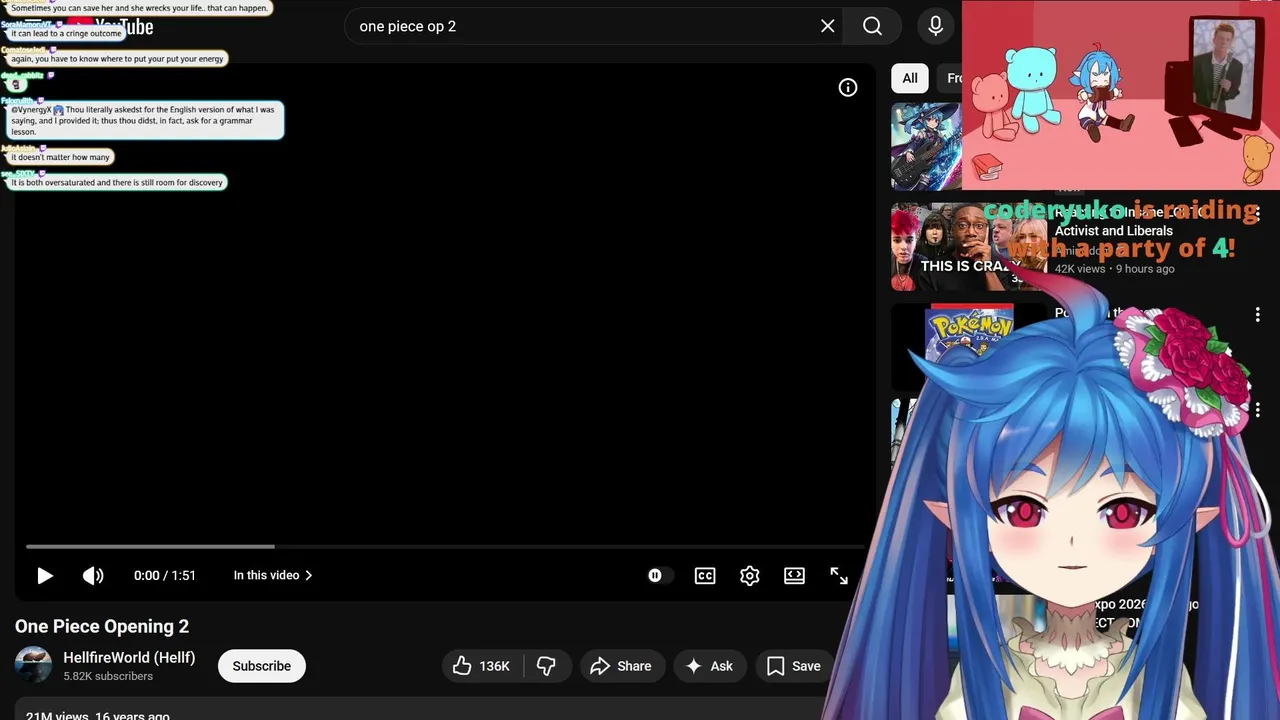This screenshot has height=720, width=1280.
Task: Open the anime witch guitar video thumbnail
Action: pos(926,147)
